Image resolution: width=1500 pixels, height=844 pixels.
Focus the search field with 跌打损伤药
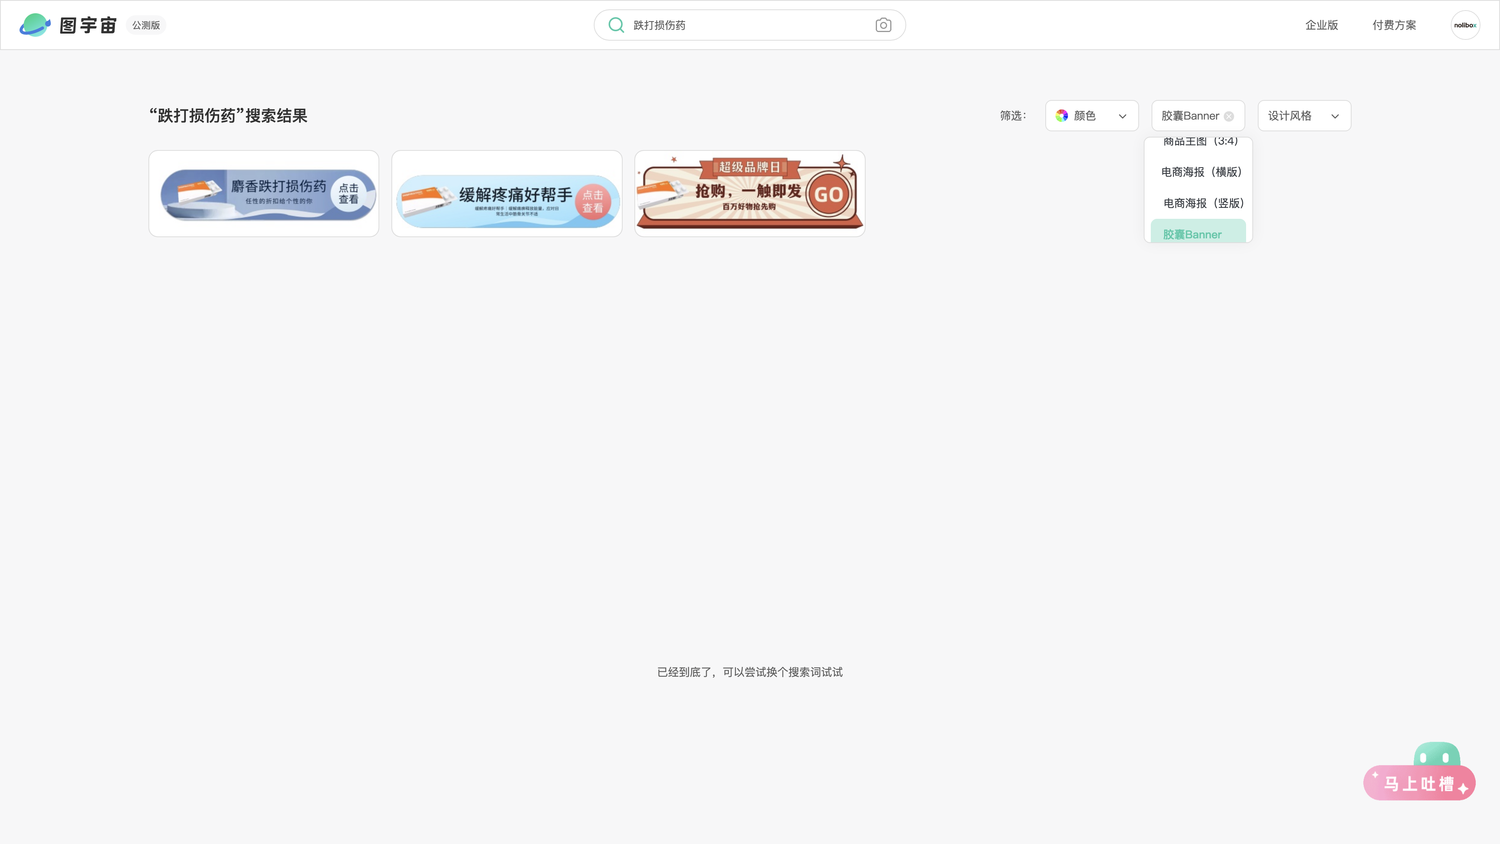[x=750, y=25]
